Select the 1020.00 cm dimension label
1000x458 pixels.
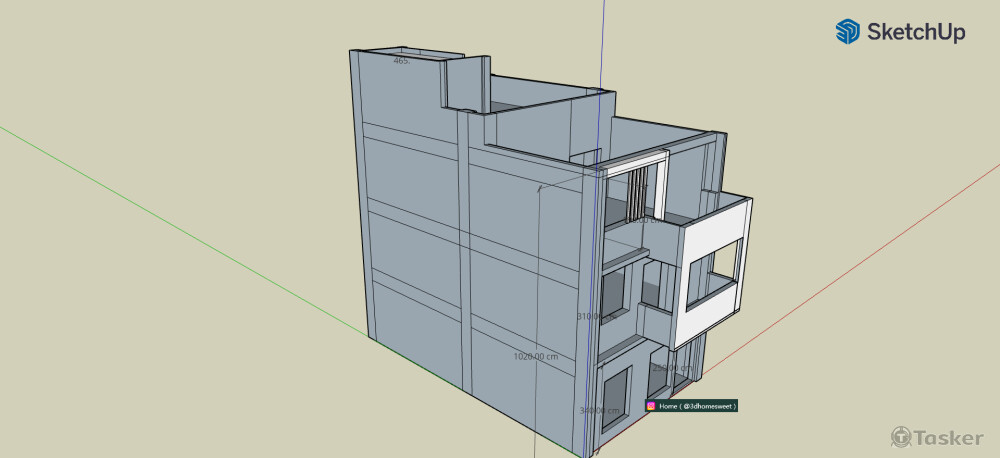[535, 356]
